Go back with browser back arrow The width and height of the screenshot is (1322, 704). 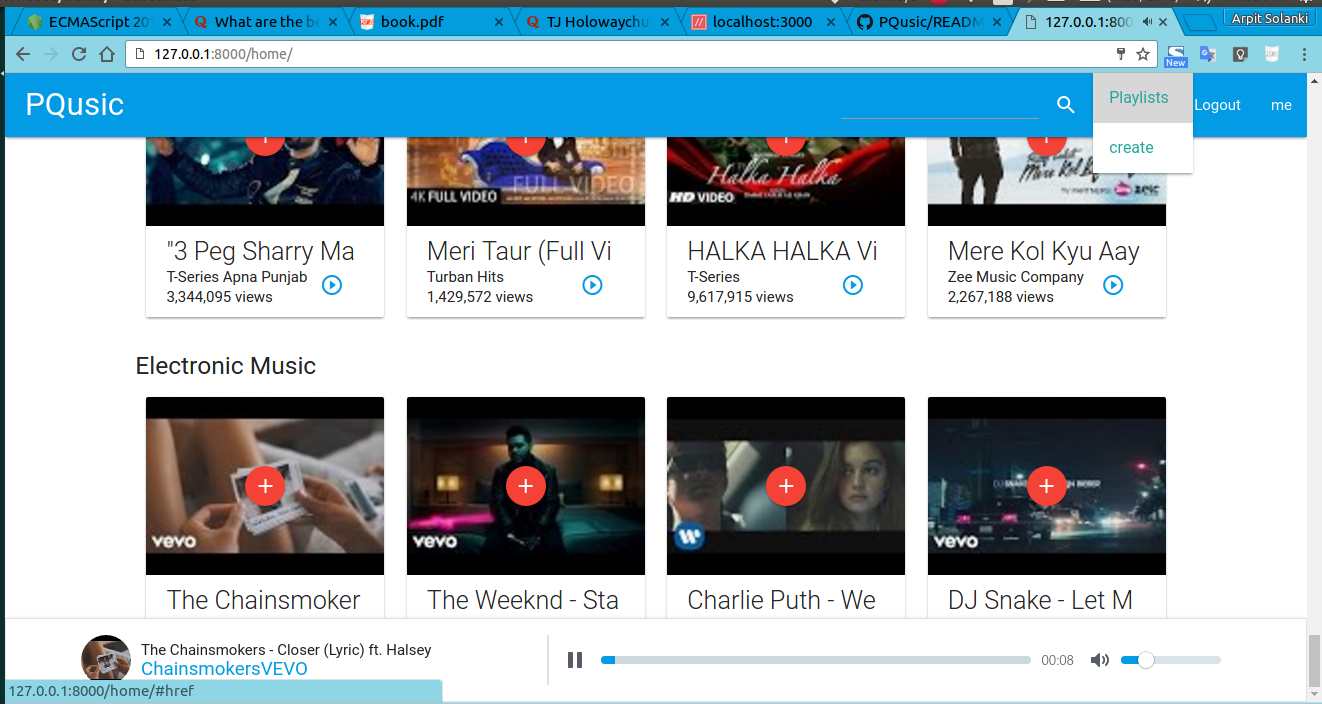tap(23, 54)
